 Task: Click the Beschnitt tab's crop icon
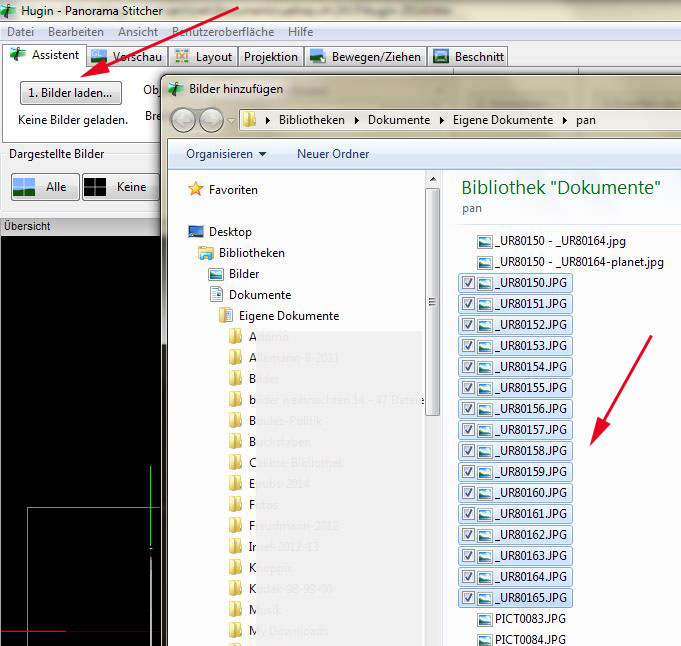(440, 56)
